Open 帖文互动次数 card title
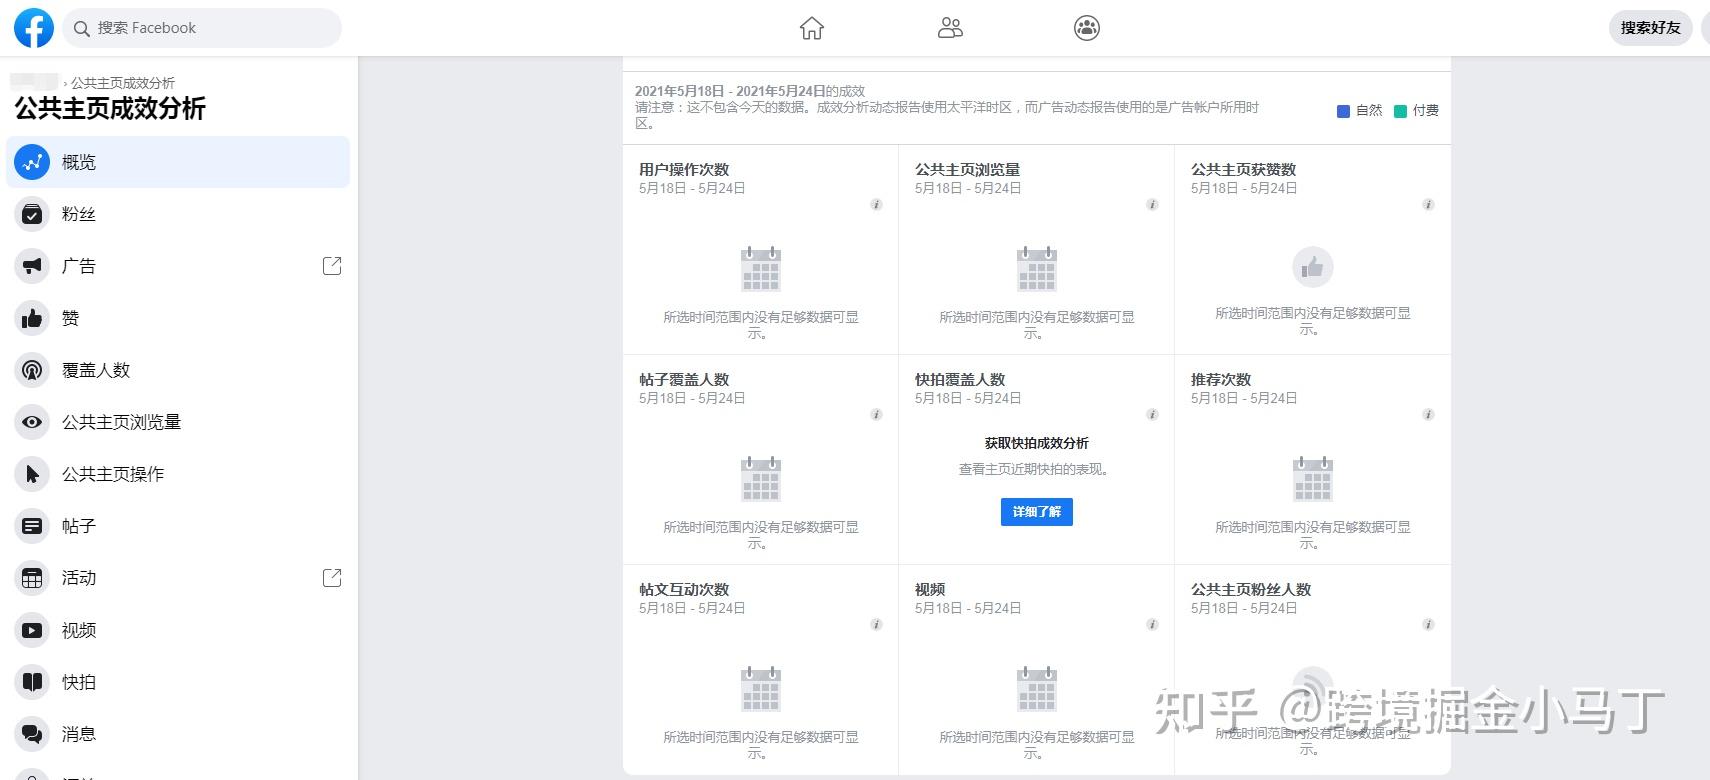Image resolution: width=1710 pixels, height=780 pixels. click(684, 590)
